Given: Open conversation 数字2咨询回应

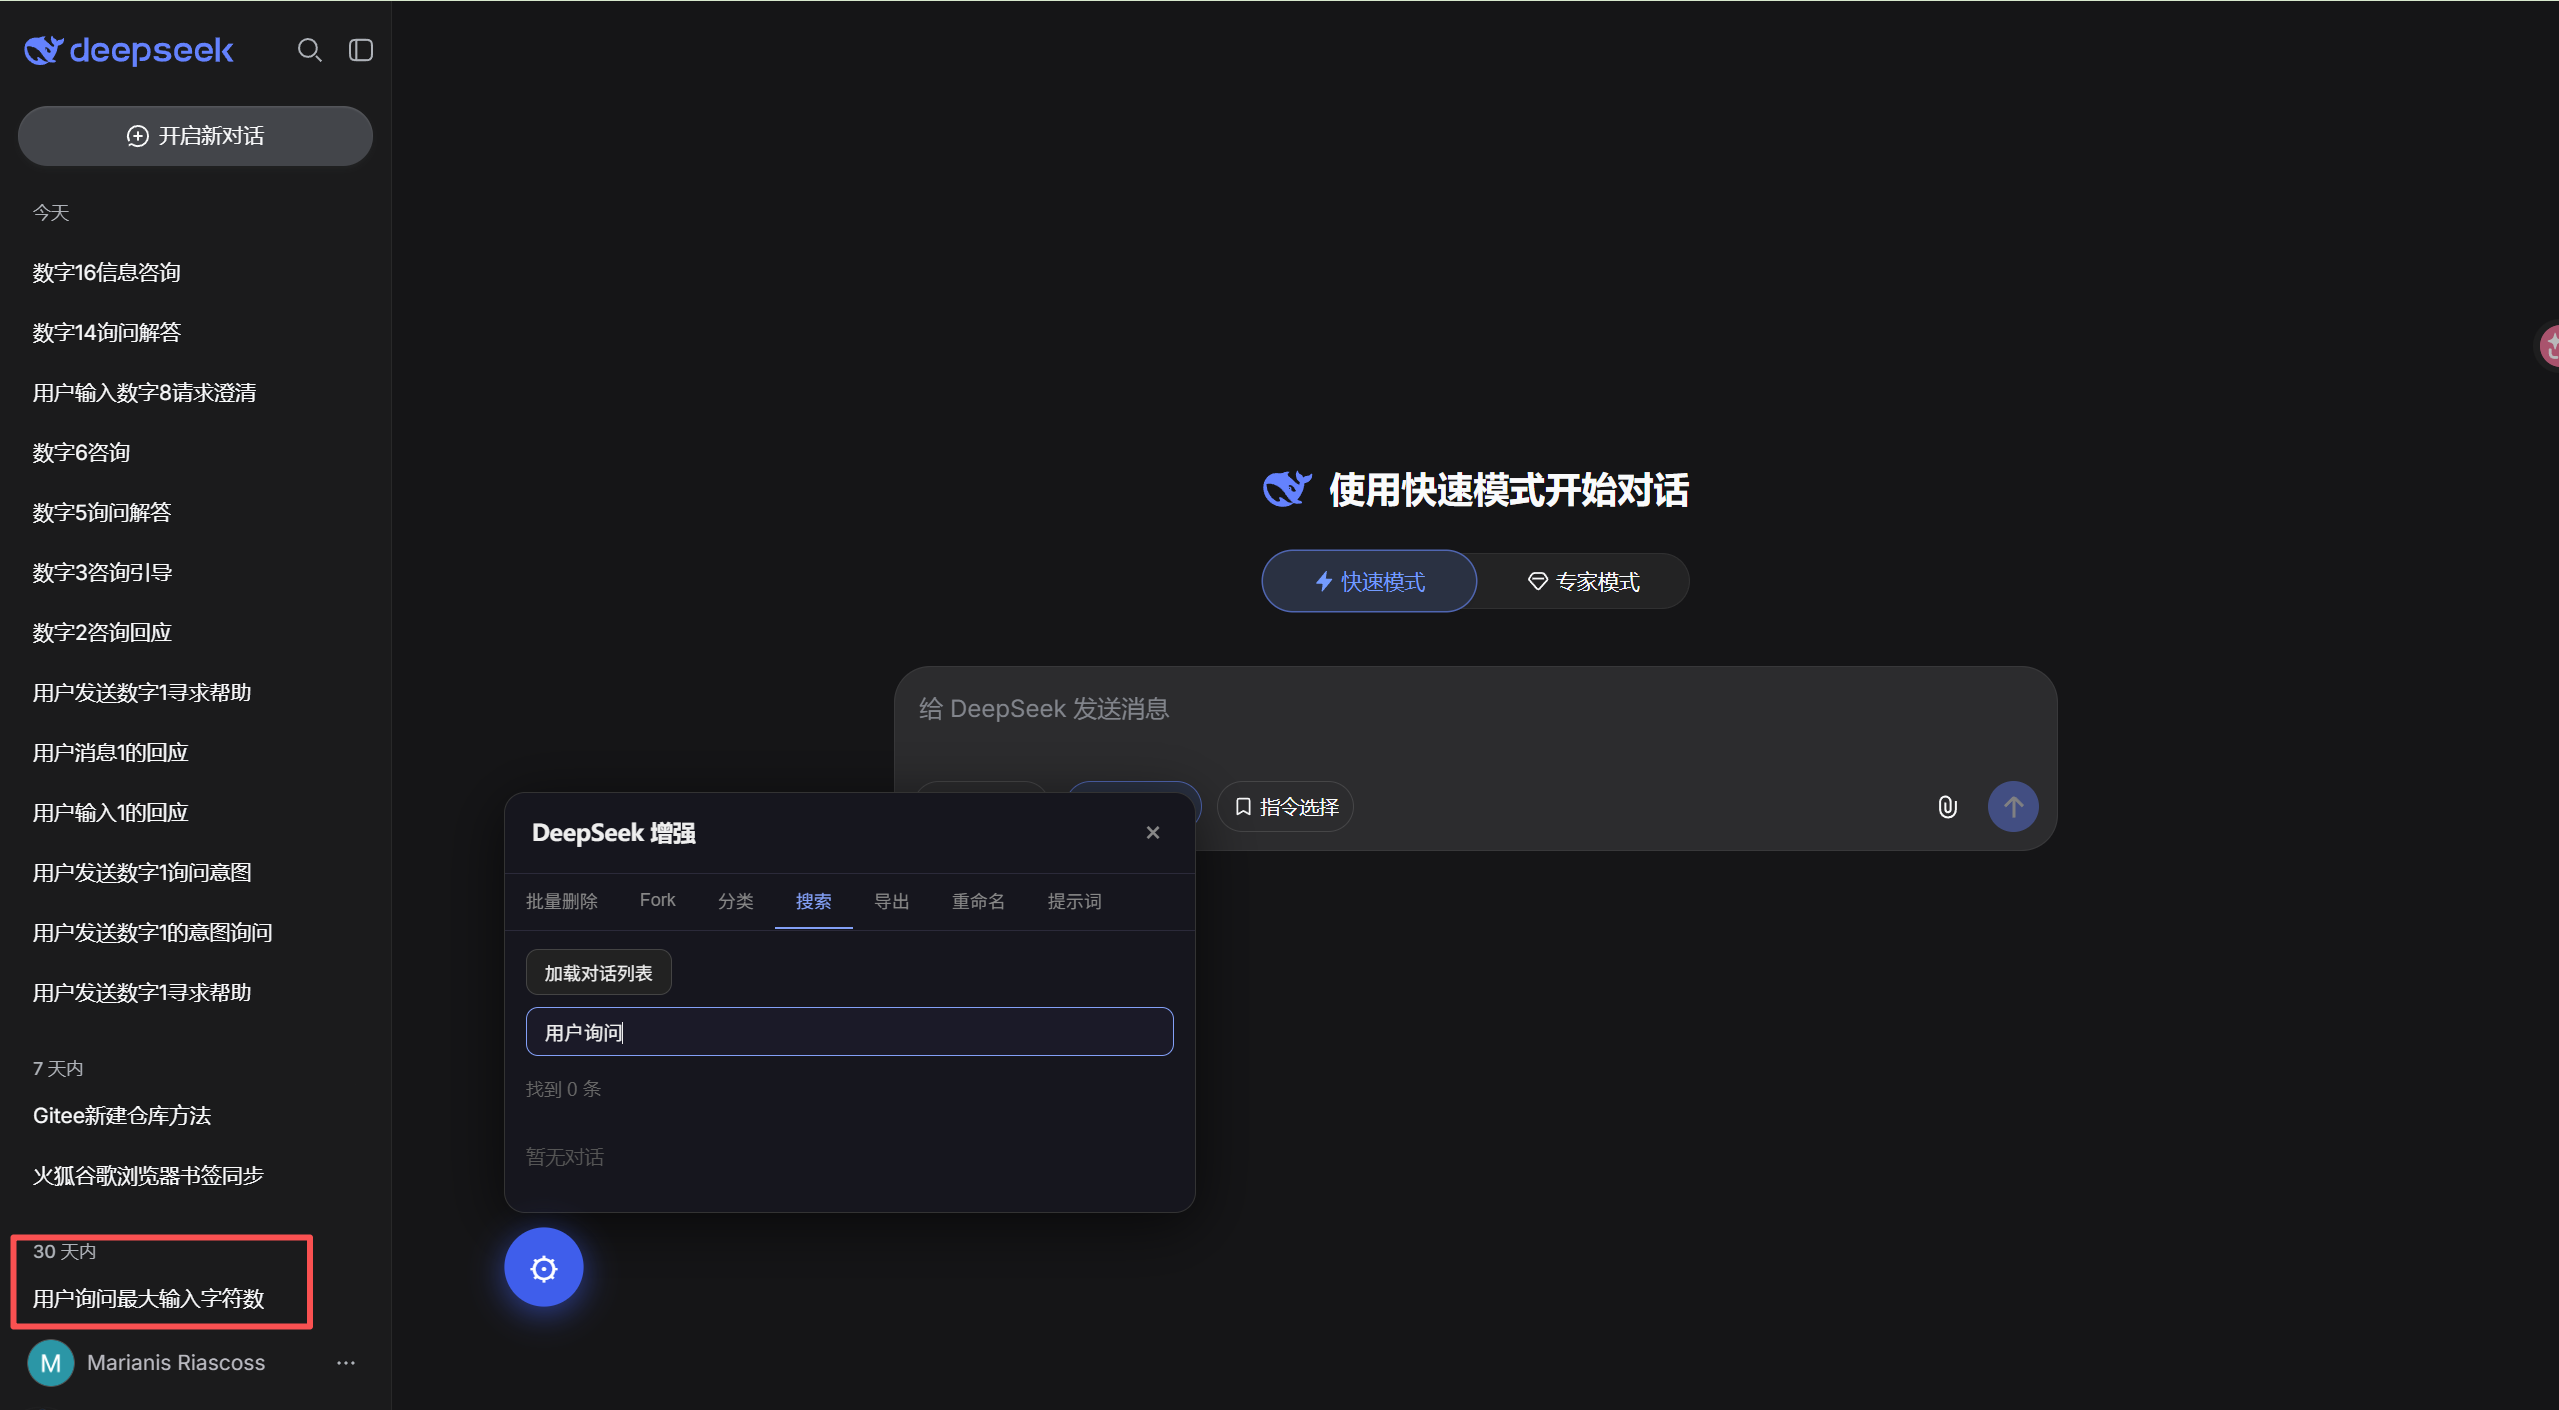Looking at the screenshot, I should click(102, 633).
